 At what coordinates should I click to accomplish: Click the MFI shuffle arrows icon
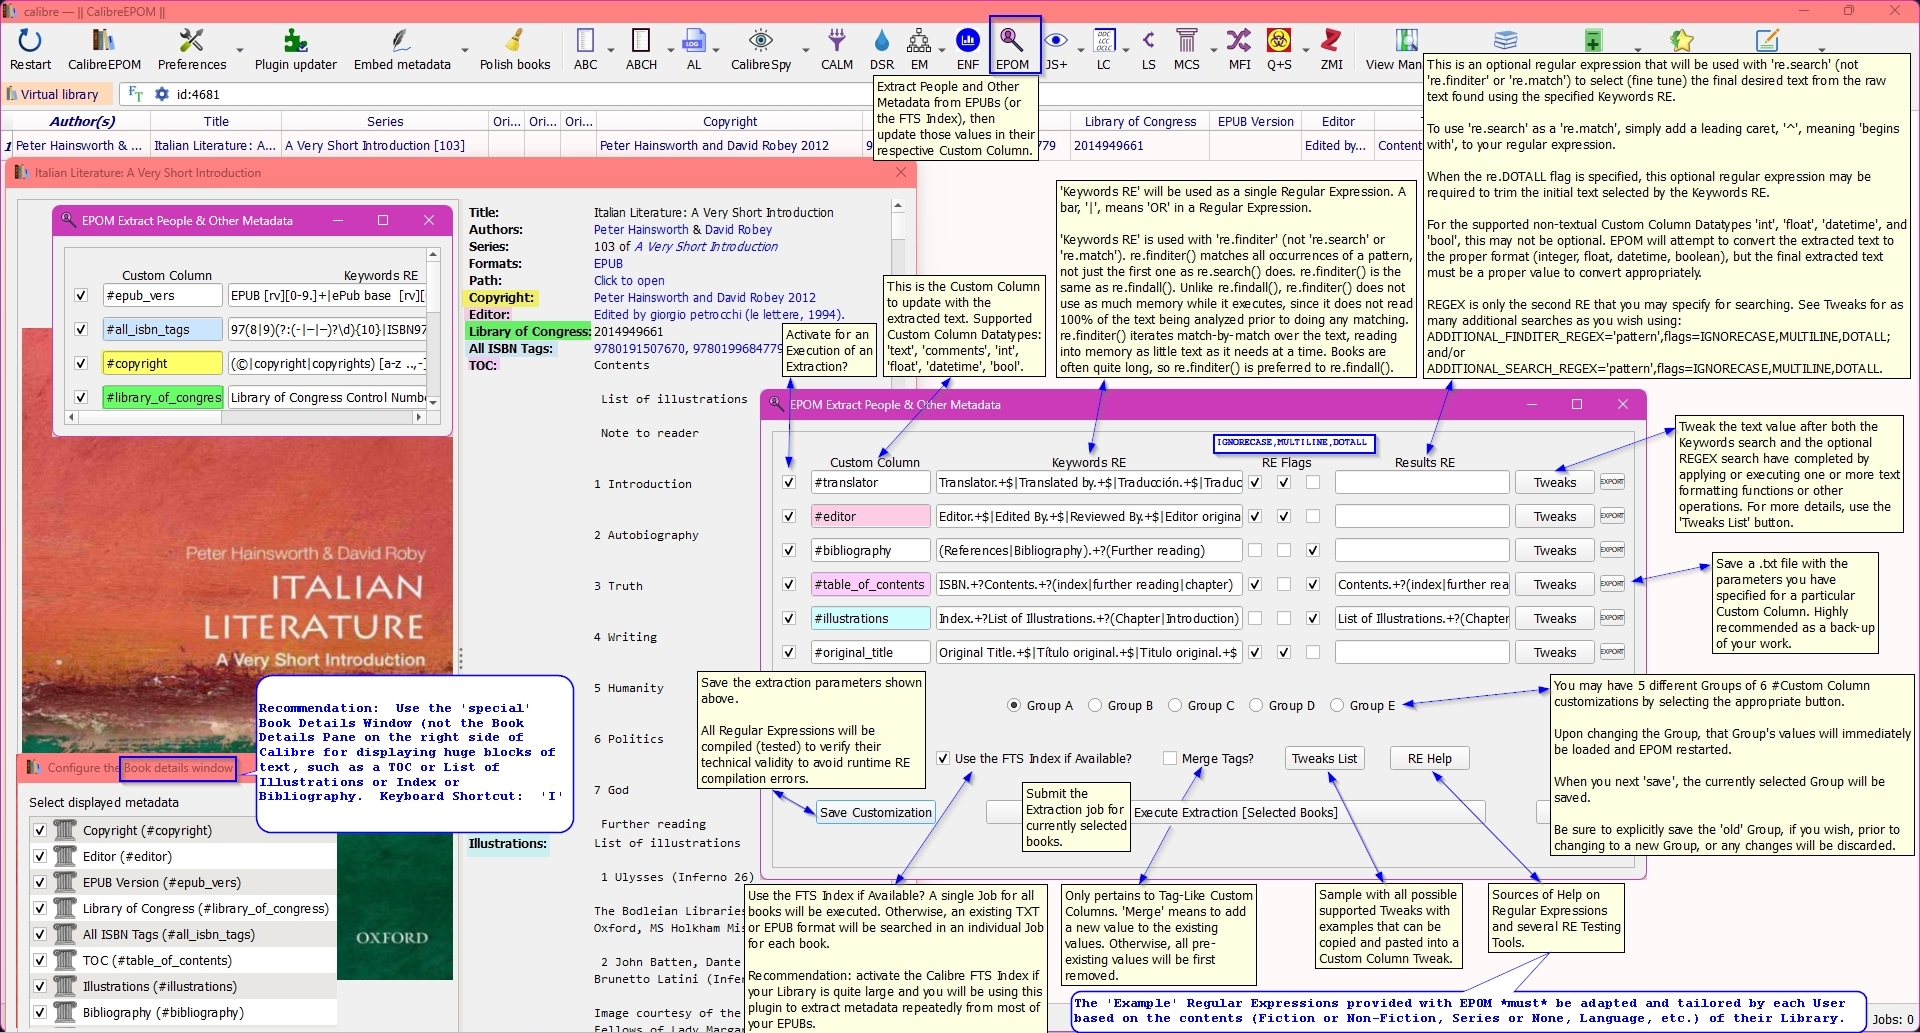[1239, 41]
